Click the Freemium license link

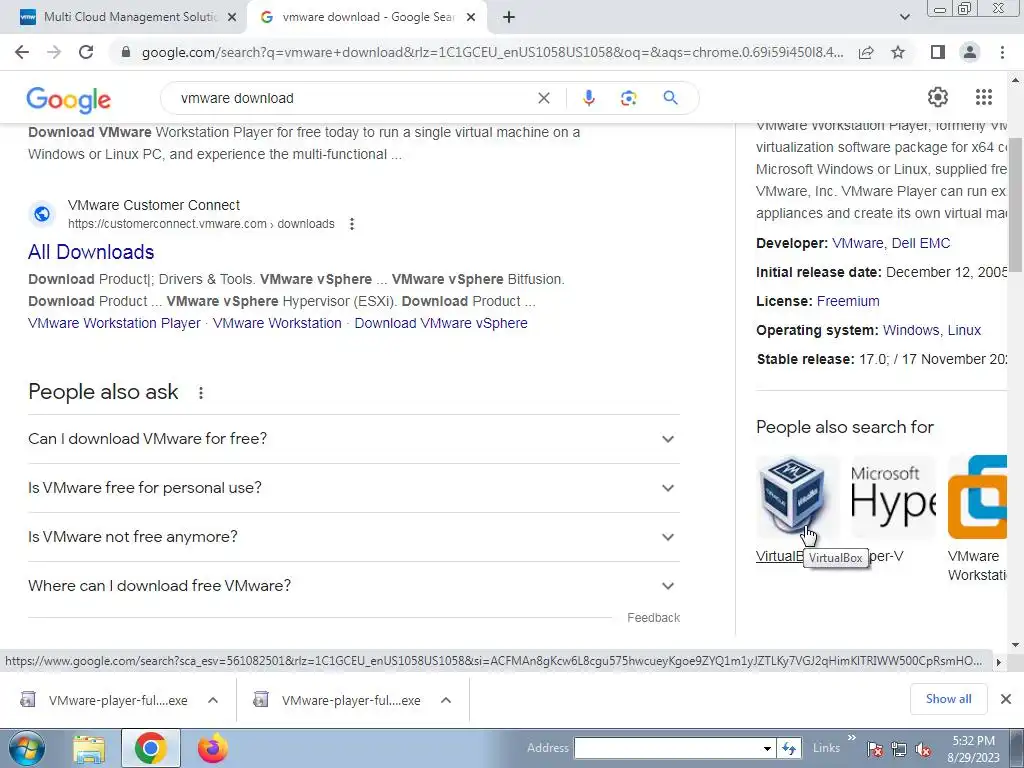(x=848, y=301)
